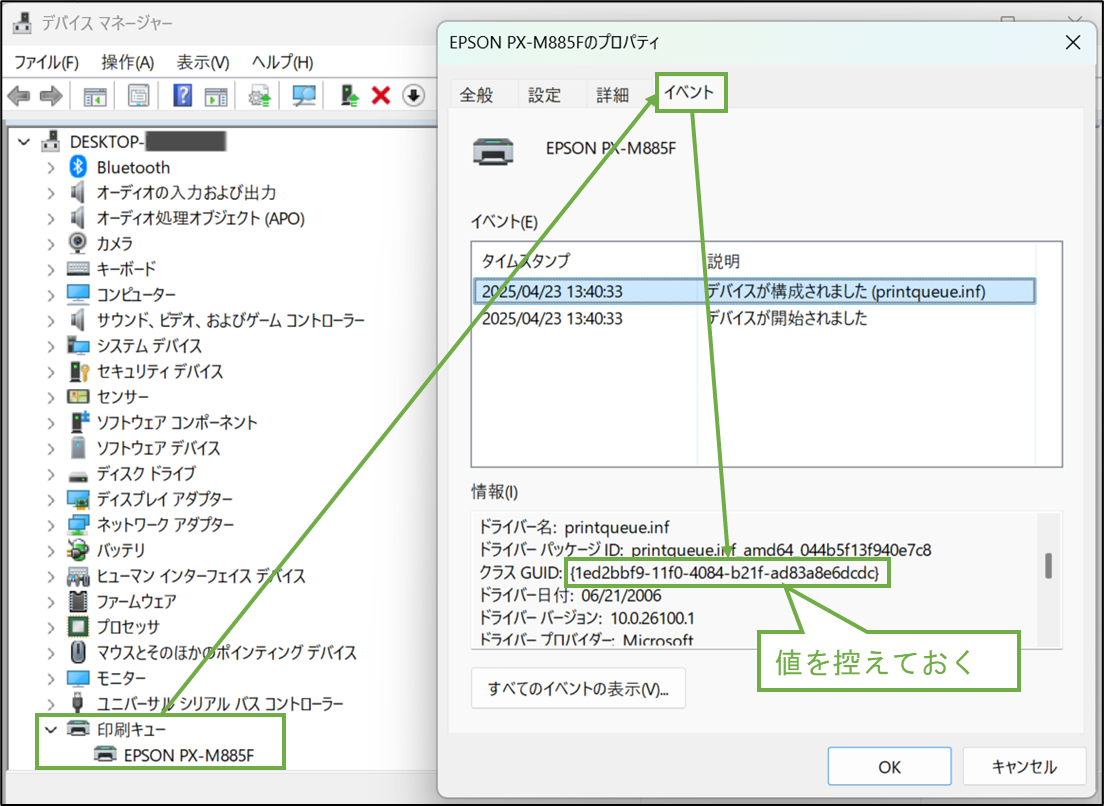This screenshot has width=1104, height=806.
Task: Select the デバイスが開始されました event row
Action: pyautogui.click(x=754, y=318)
